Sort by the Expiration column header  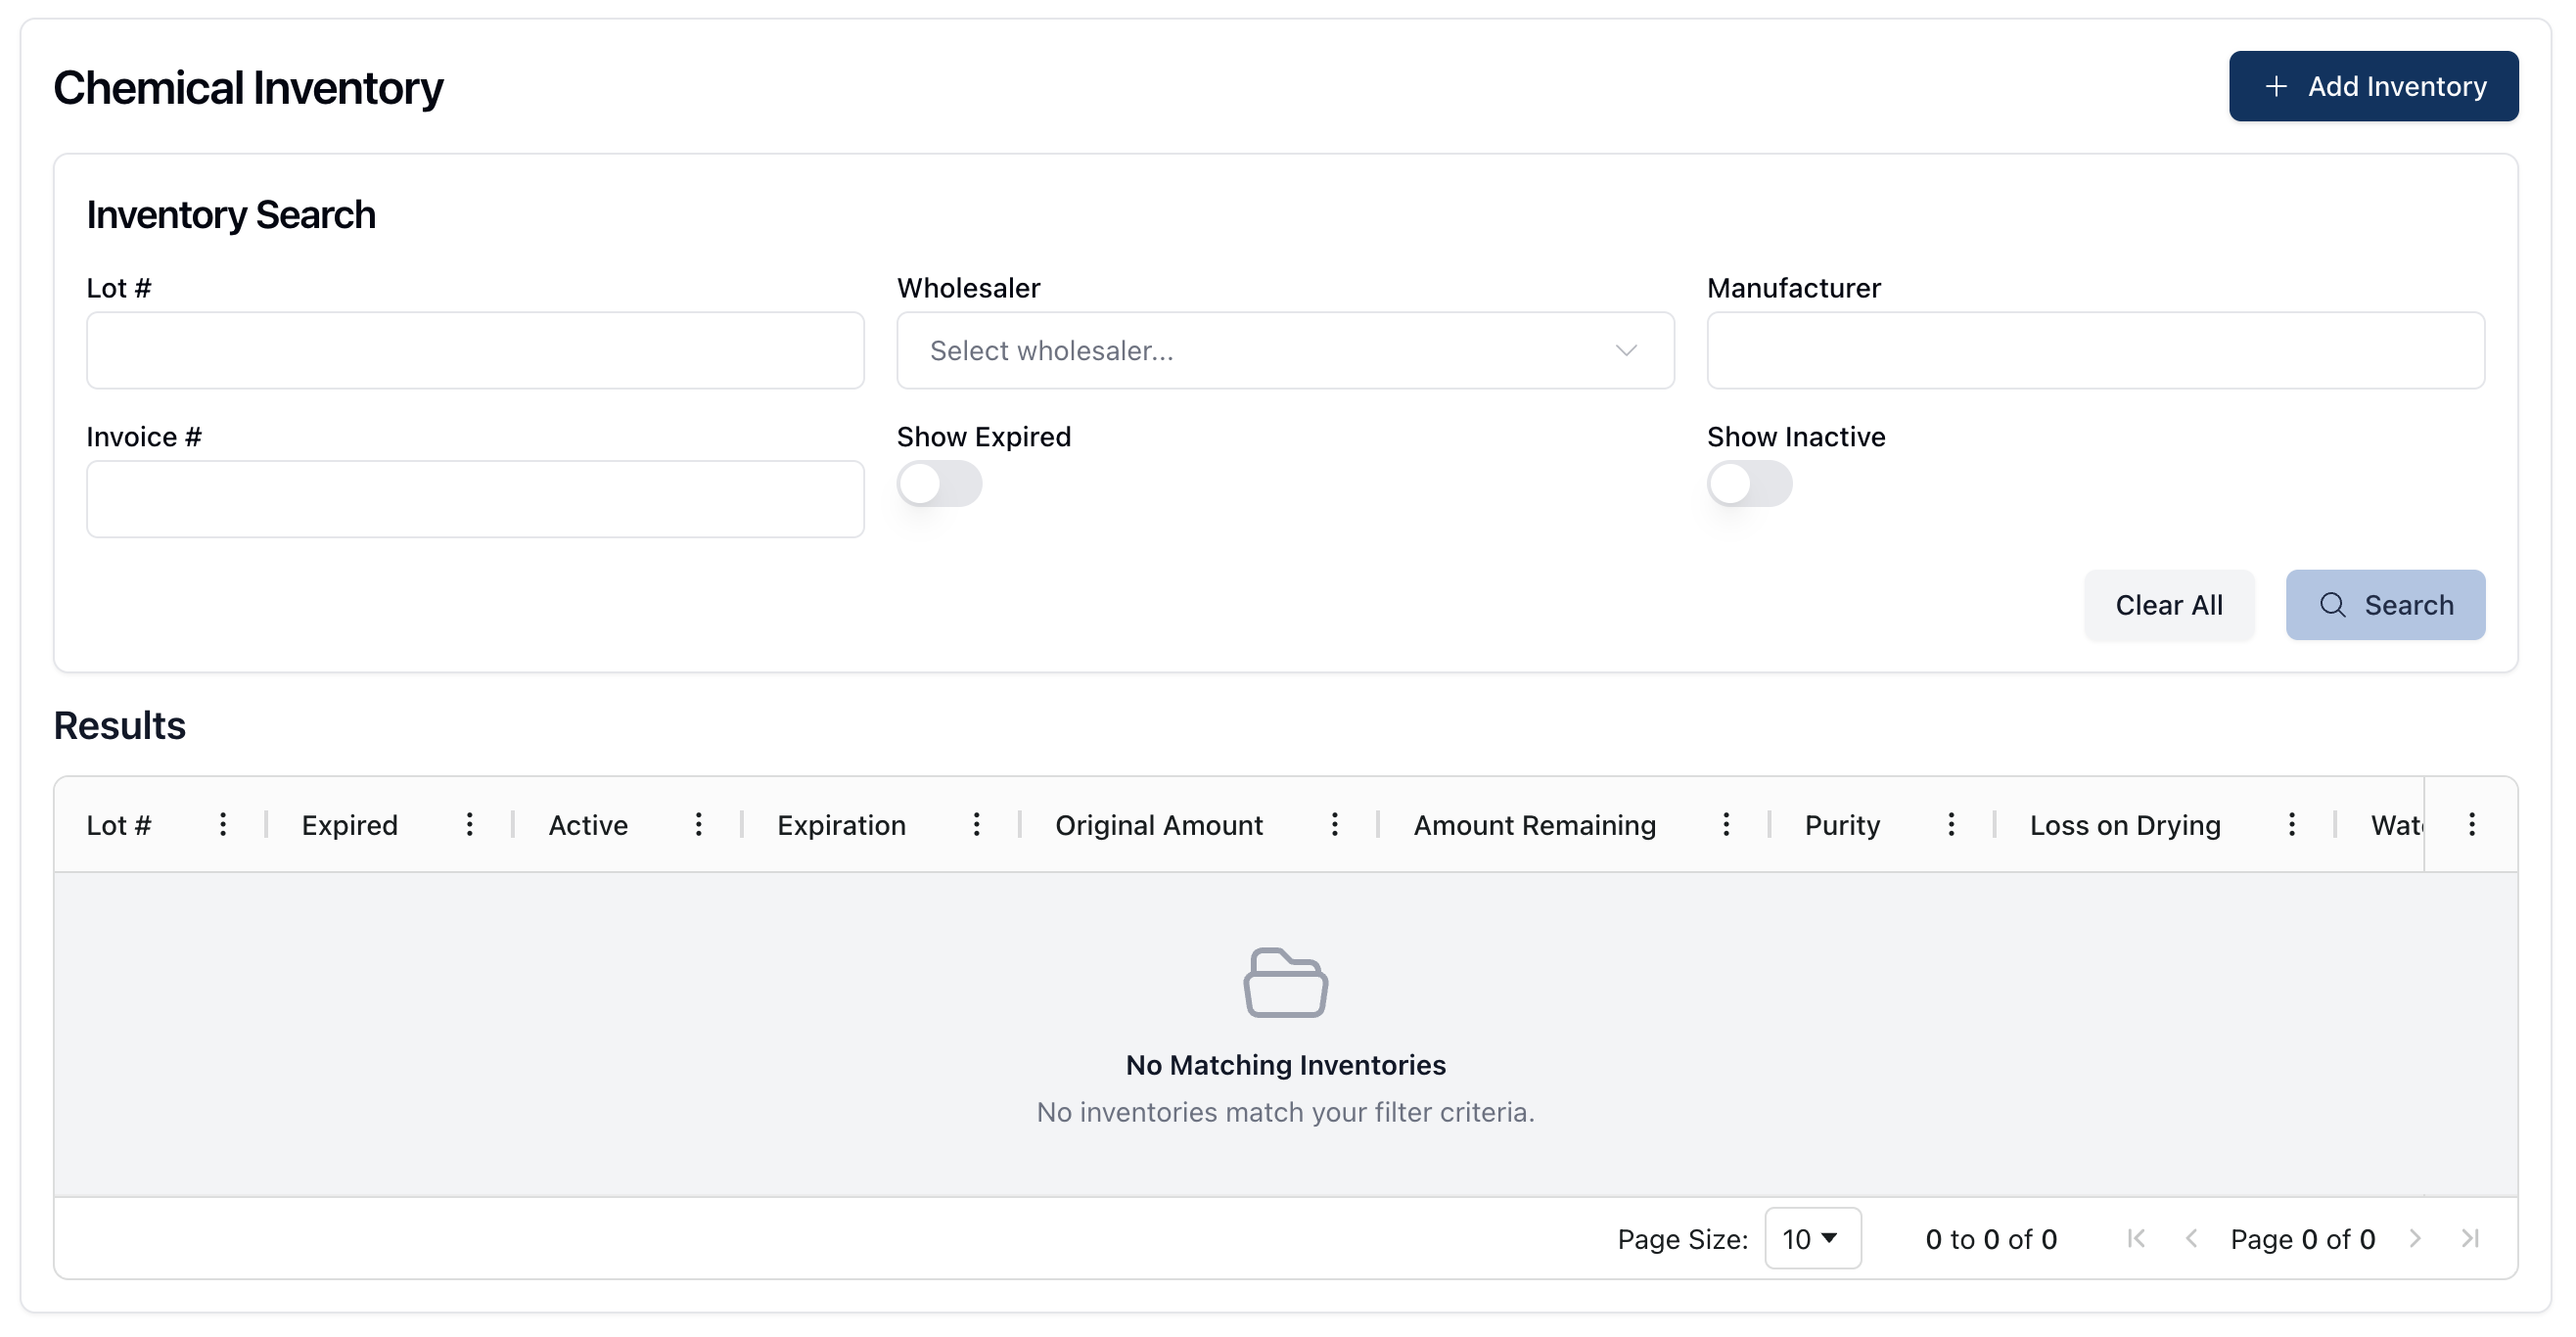[x=841, y=825]
